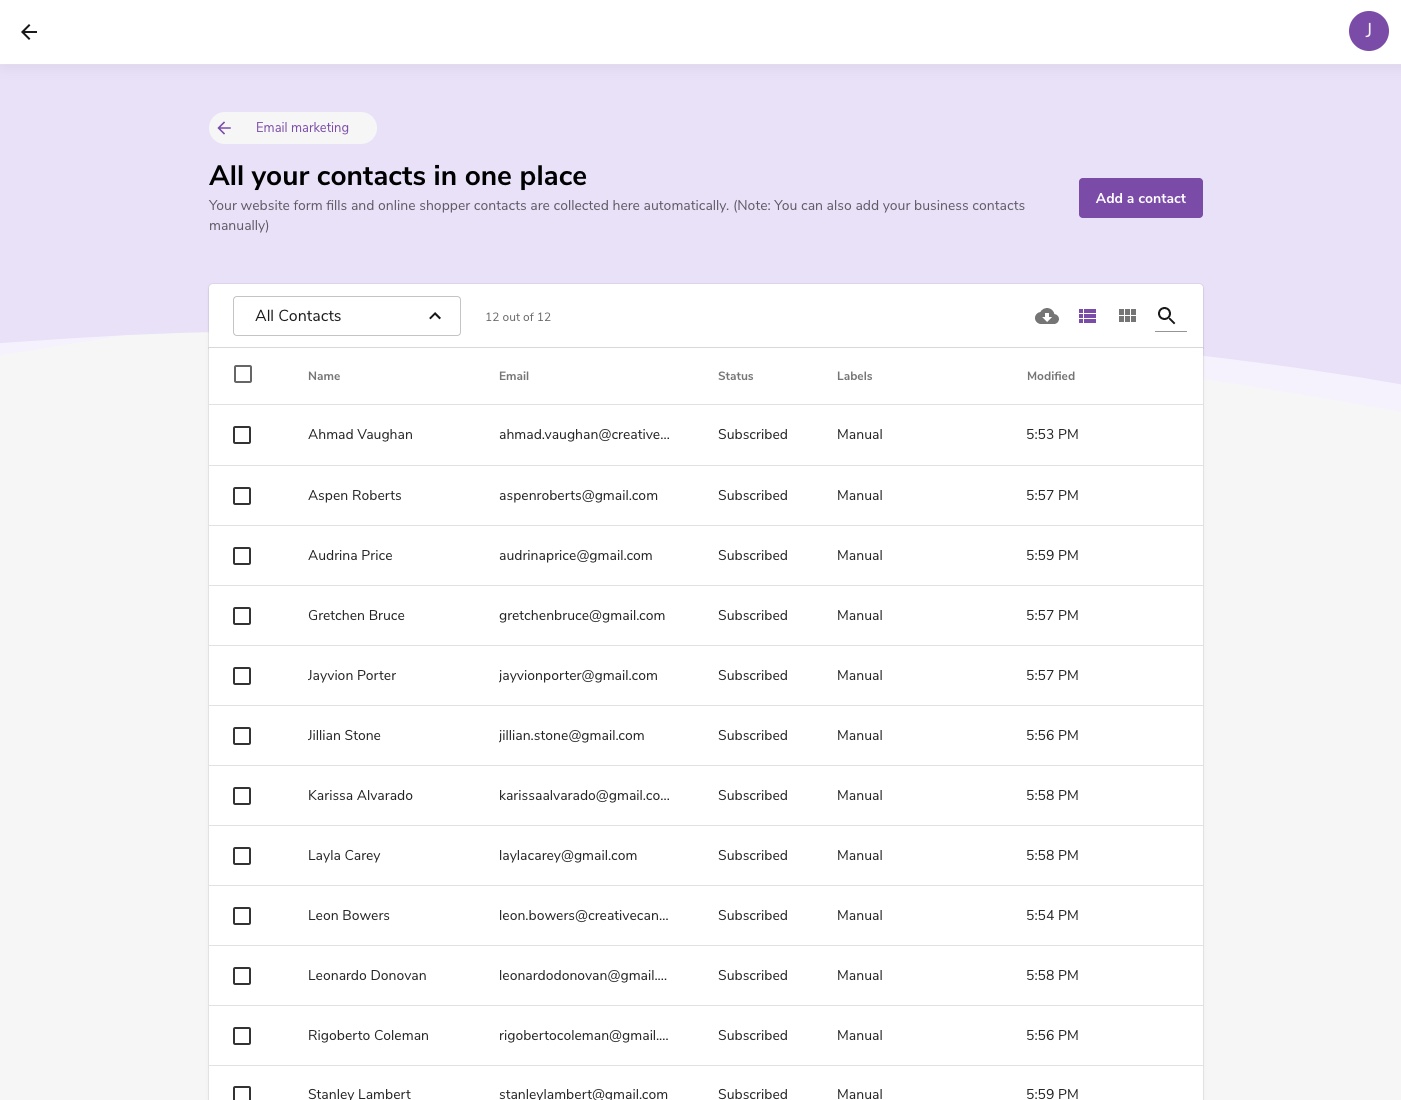Screen dimensions: 1401x1100
Task: Click email ahmad.vaughan@creative...
Action: tap(584, 434)
